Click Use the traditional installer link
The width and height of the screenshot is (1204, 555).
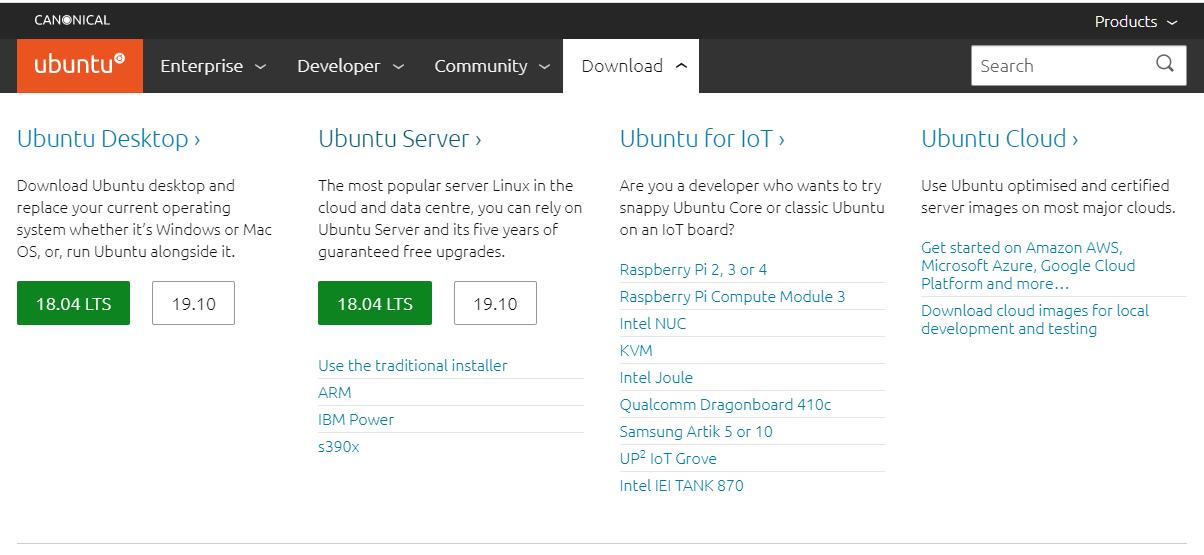pos(412,366)
